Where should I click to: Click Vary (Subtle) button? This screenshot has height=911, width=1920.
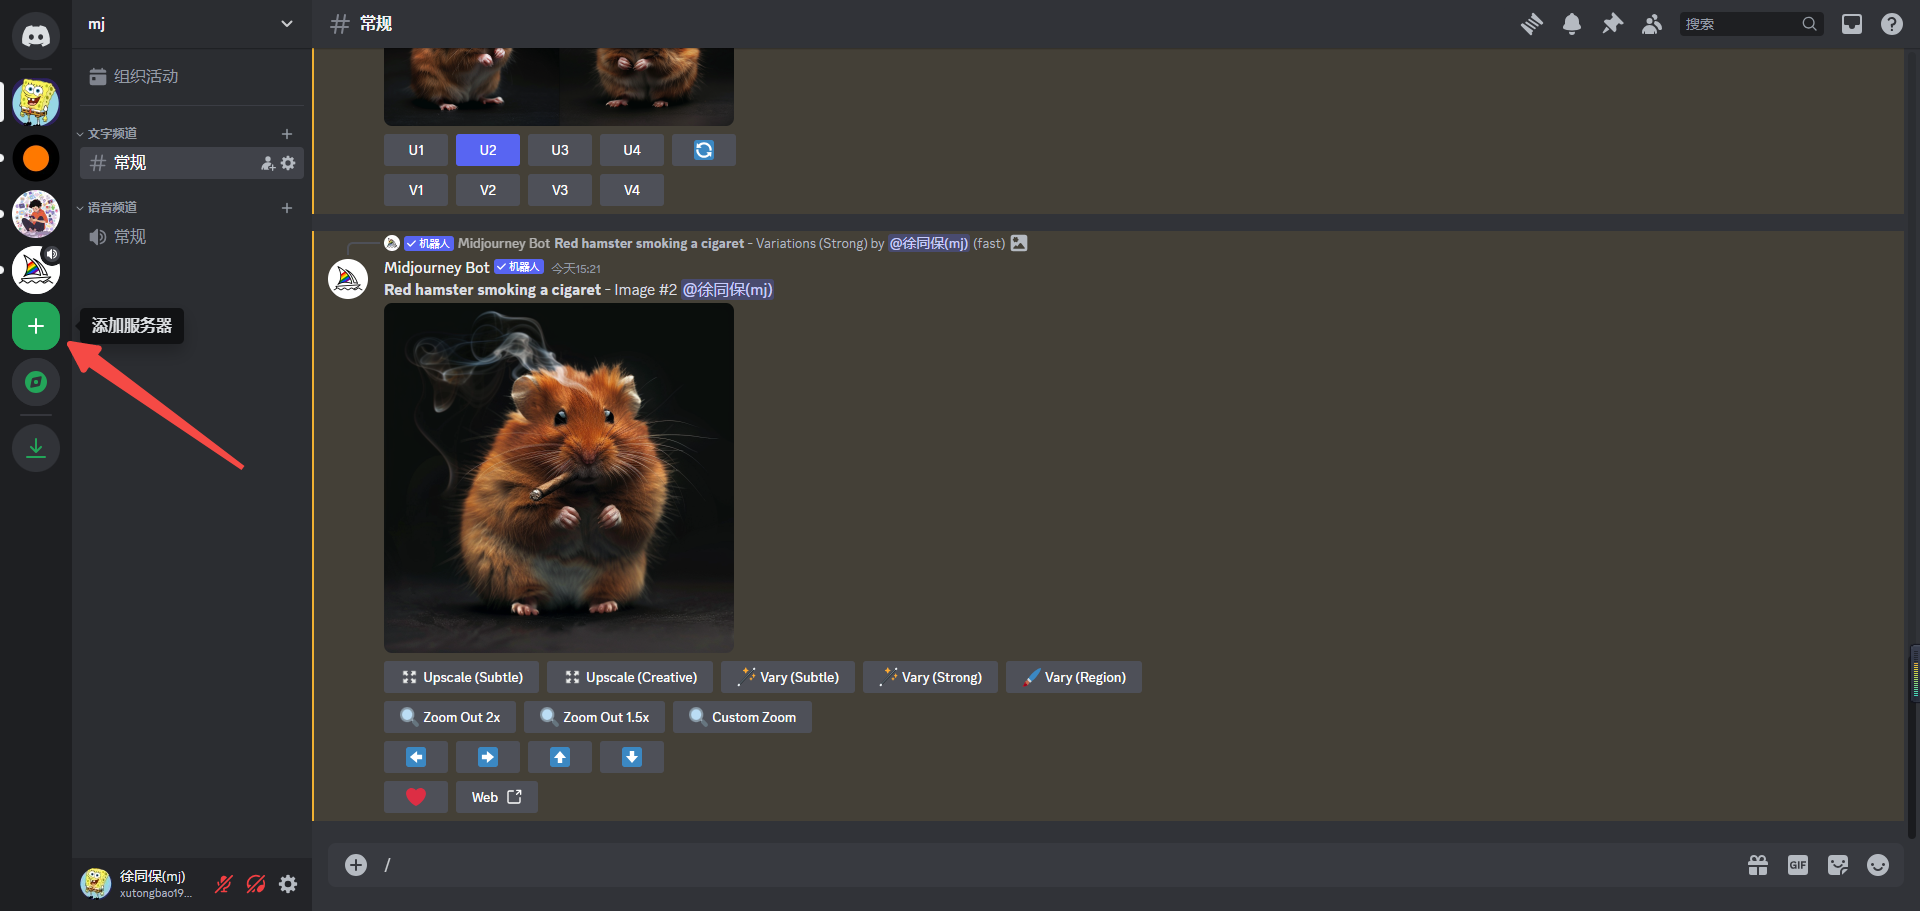pos(788,677)
